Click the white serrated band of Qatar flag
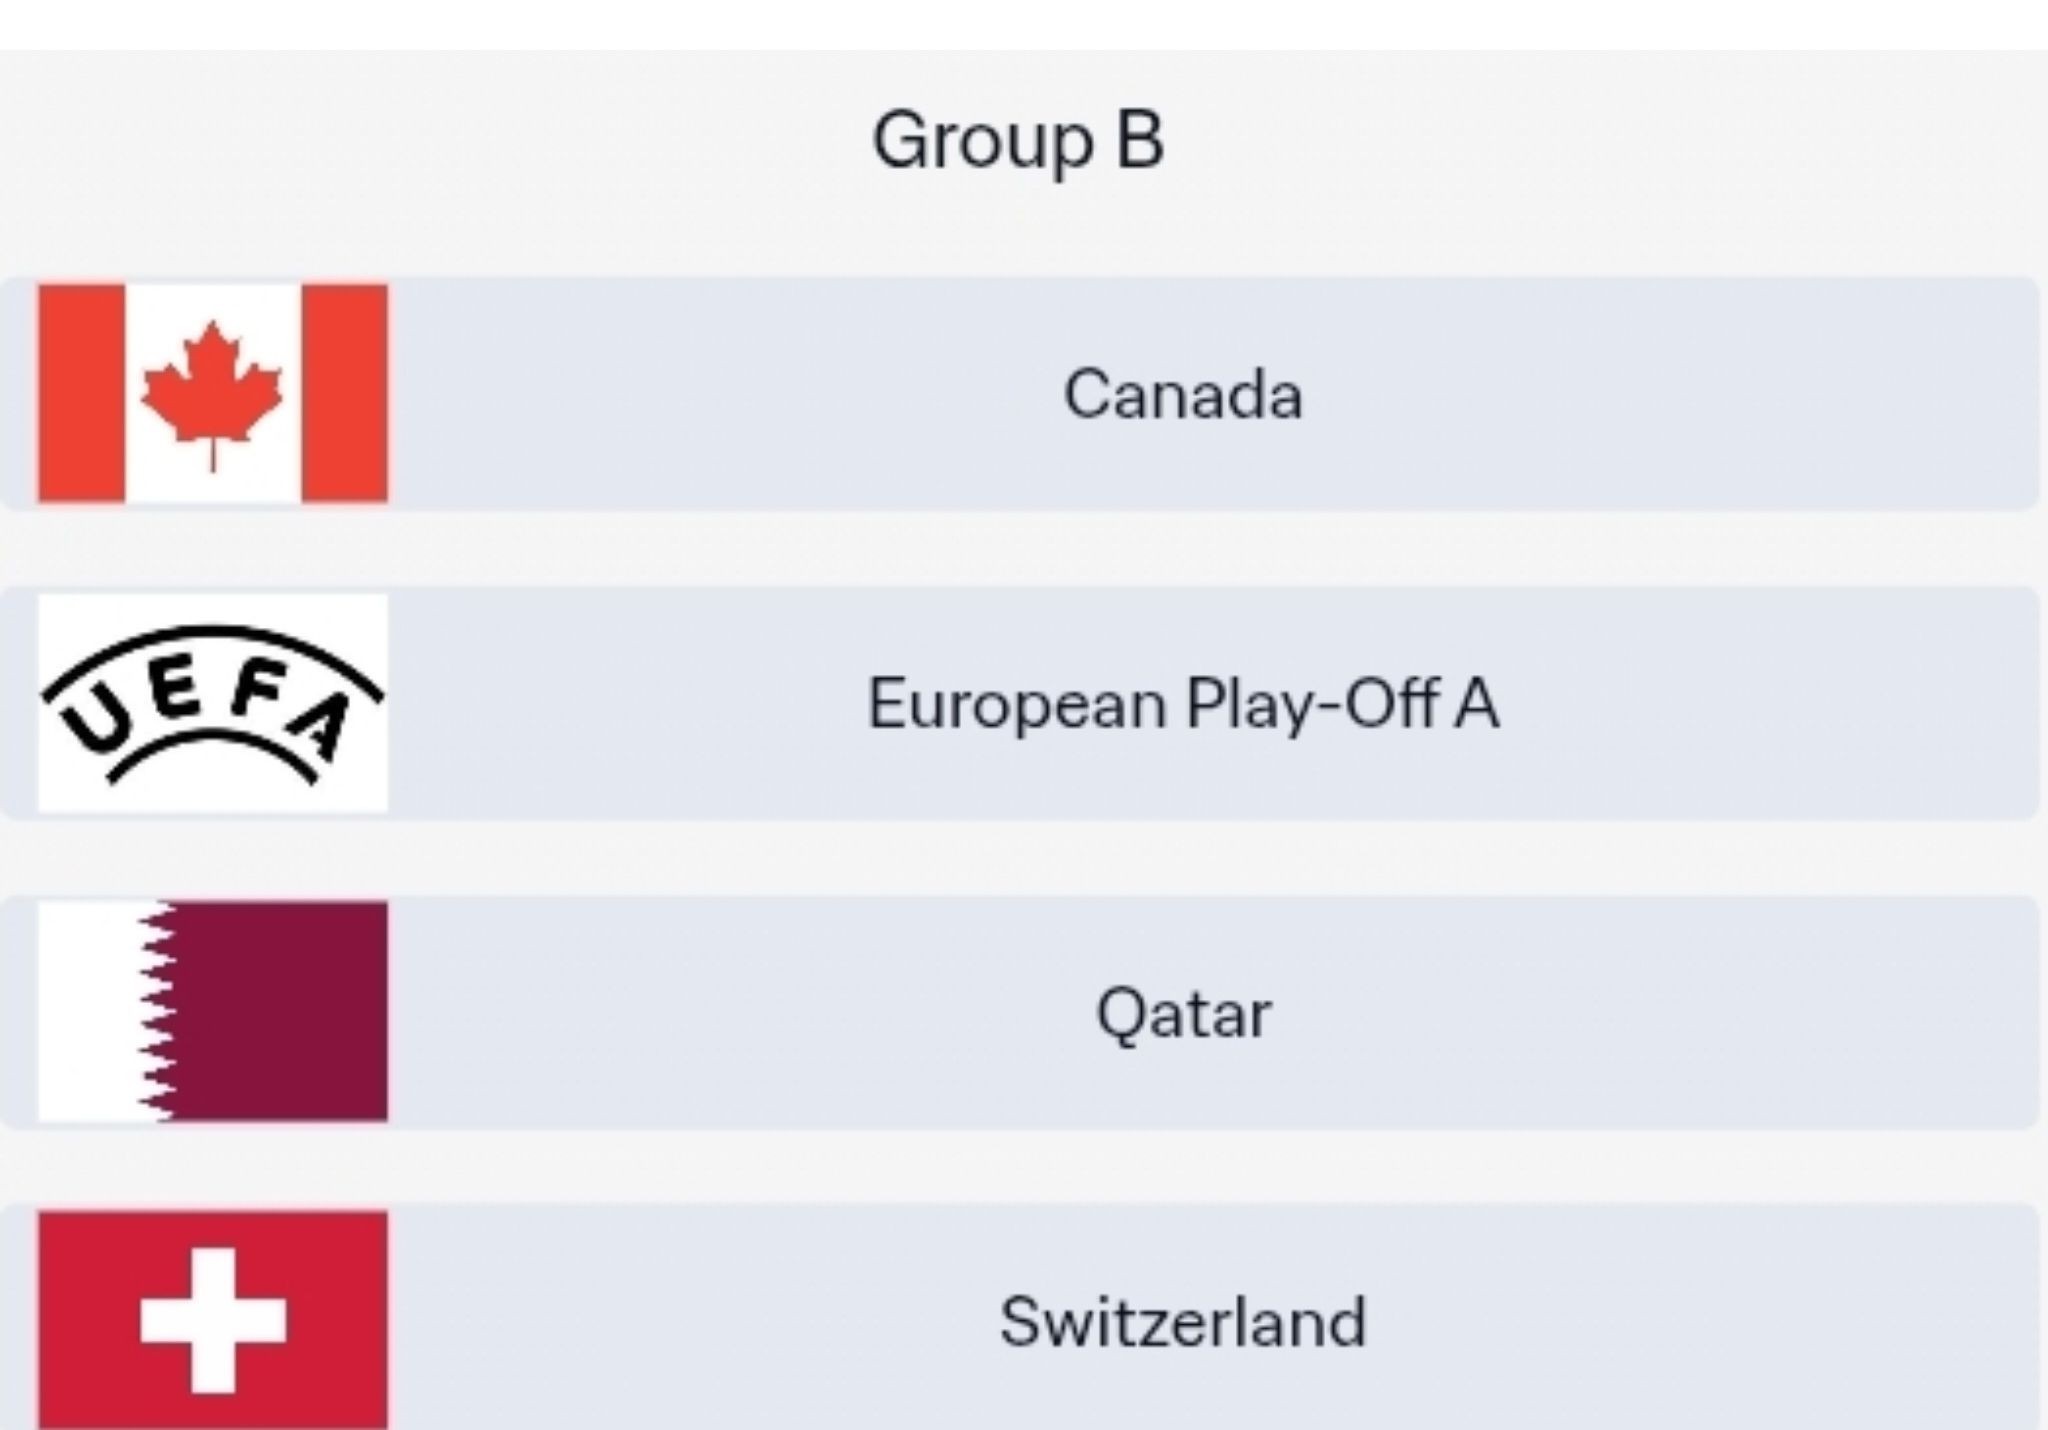Viewport: 2048px width, 1430px height. tap(90, 1011)
